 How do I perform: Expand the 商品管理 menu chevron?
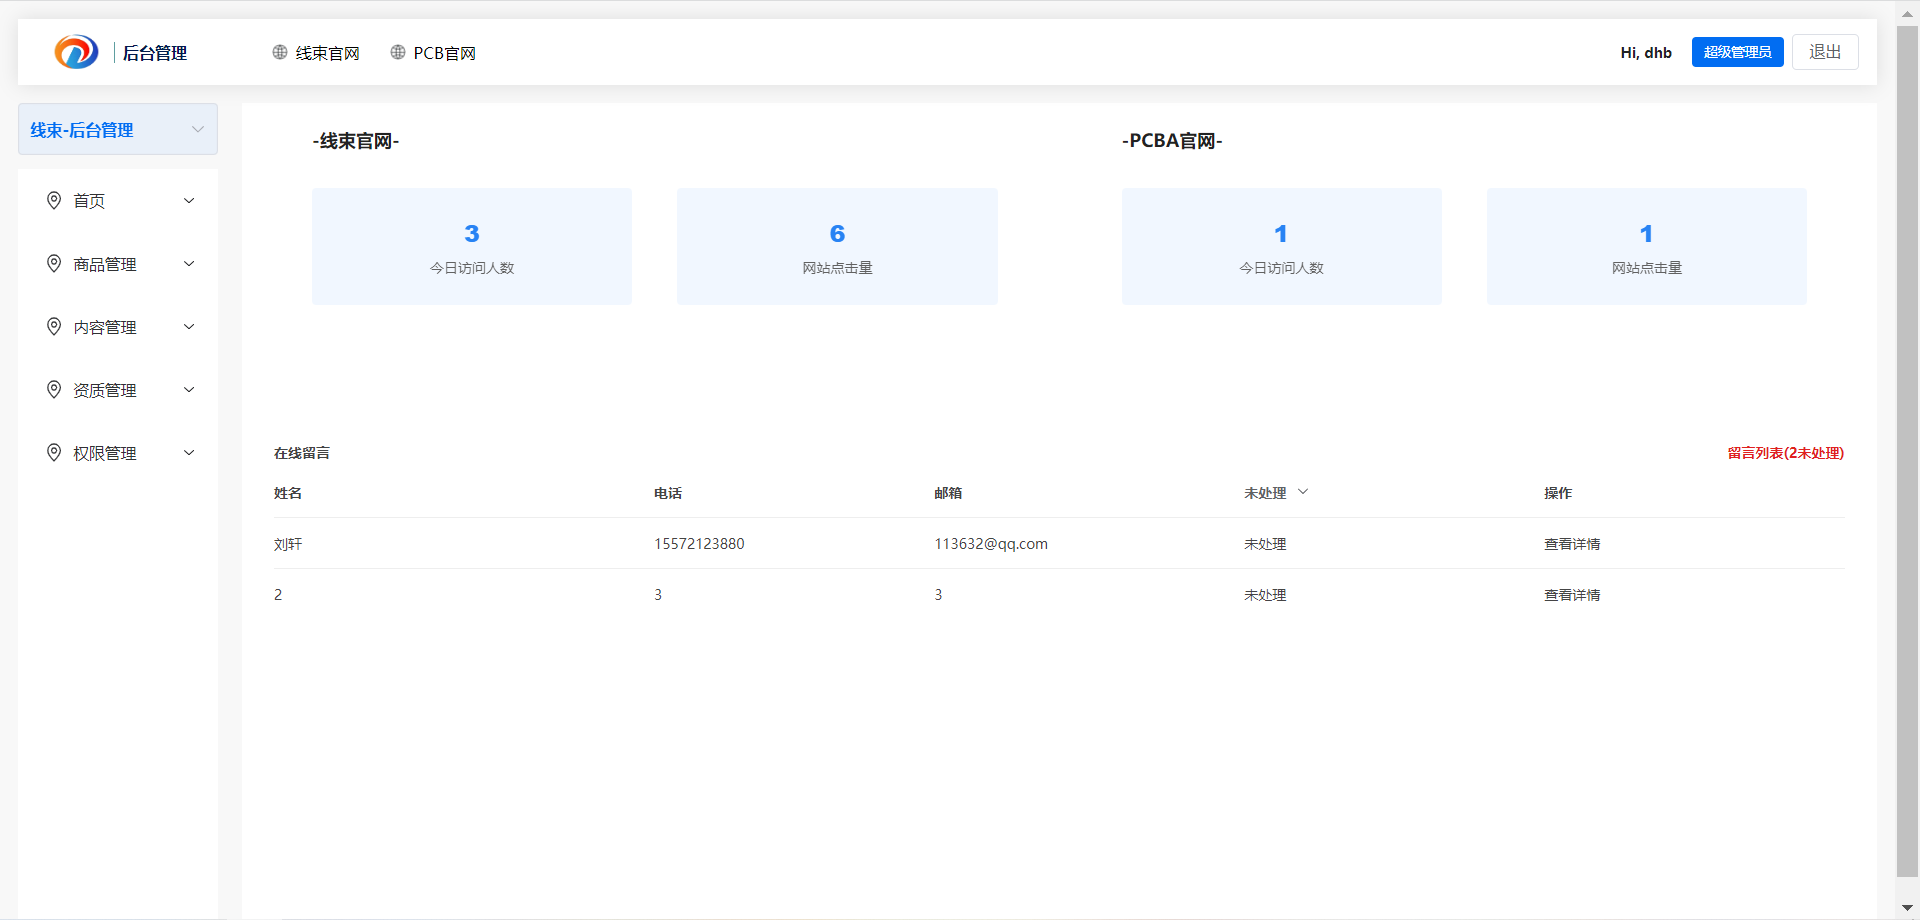[x=189, y=264]
